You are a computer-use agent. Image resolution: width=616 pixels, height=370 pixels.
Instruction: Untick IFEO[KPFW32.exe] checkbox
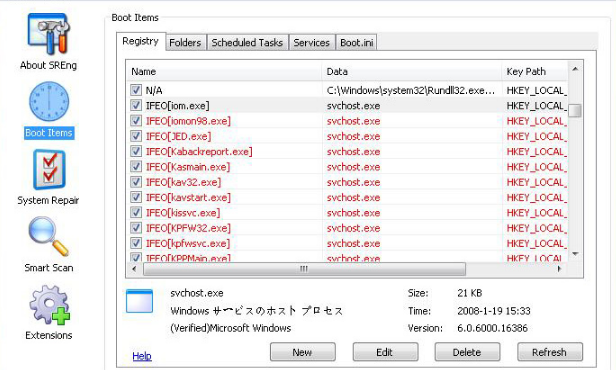click(136, 228)
